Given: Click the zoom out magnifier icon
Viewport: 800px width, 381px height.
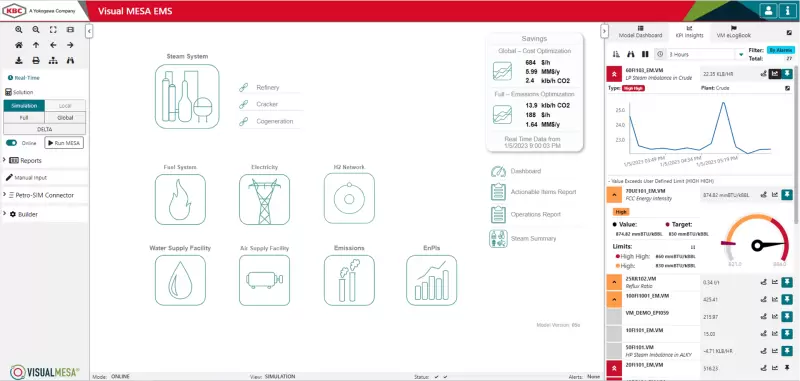Looking at the screenshot, I should (36, 30).
